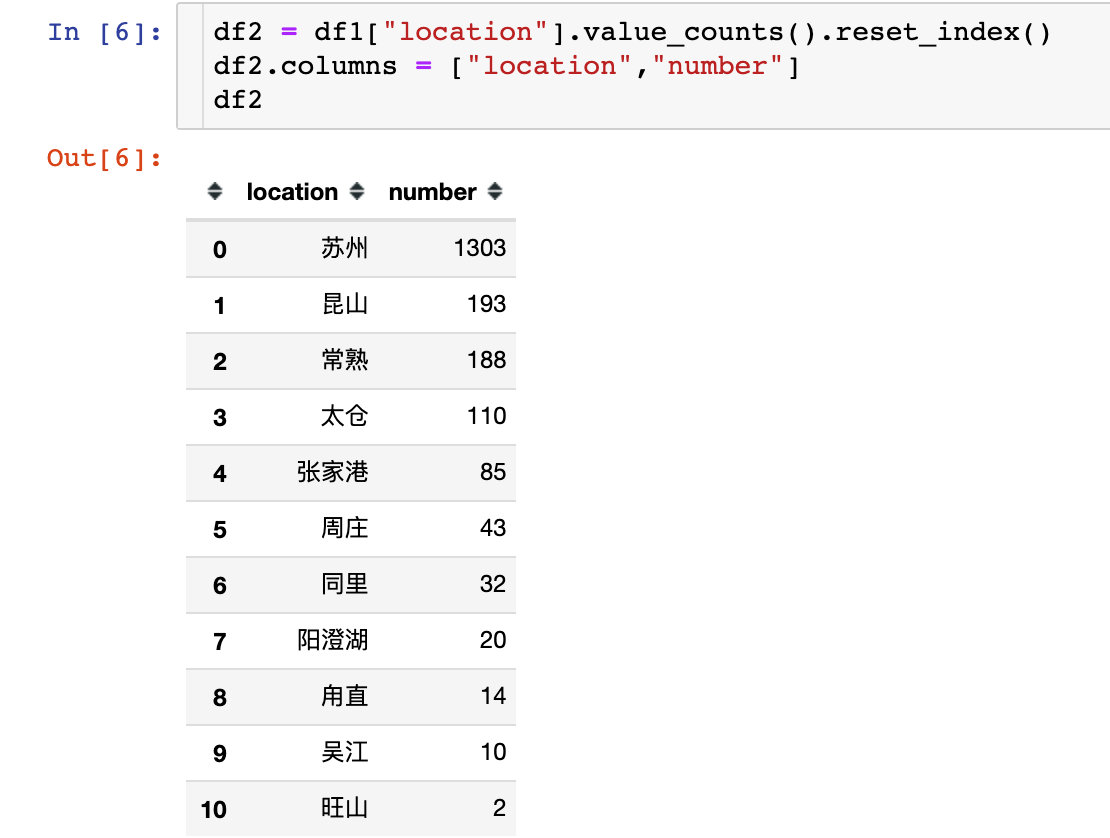Select the cell 同里
This screenshot has width=1110, height=838.
[344, 583]
